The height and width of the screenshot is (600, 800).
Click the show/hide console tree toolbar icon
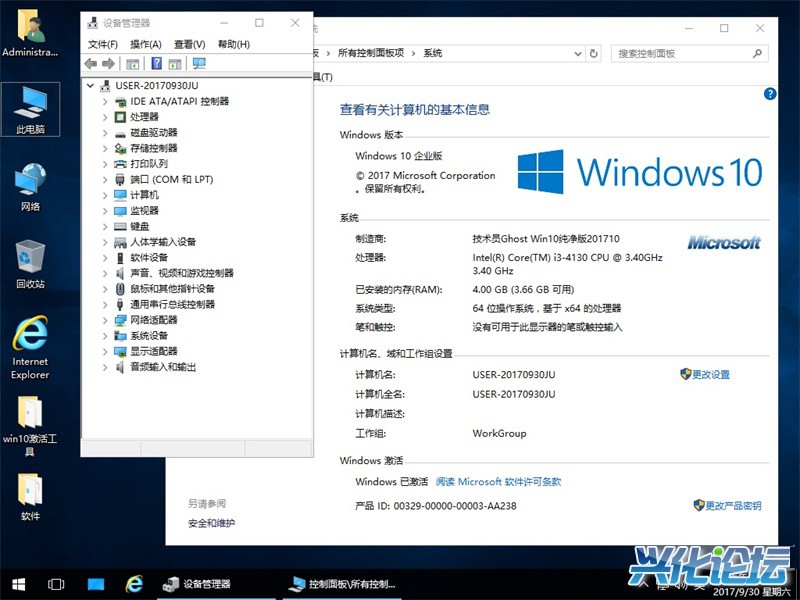[133, 64]
